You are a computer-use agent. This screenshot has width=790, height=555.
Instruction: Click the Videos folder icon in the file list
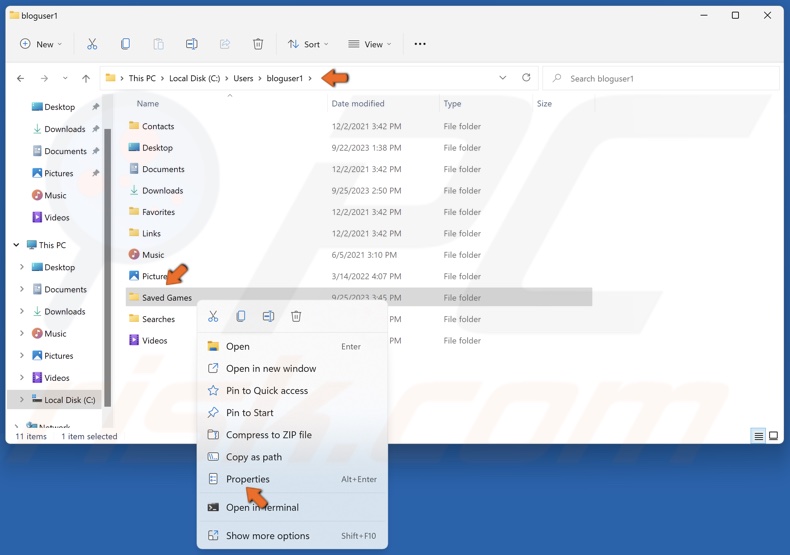(x=134, y=340)
